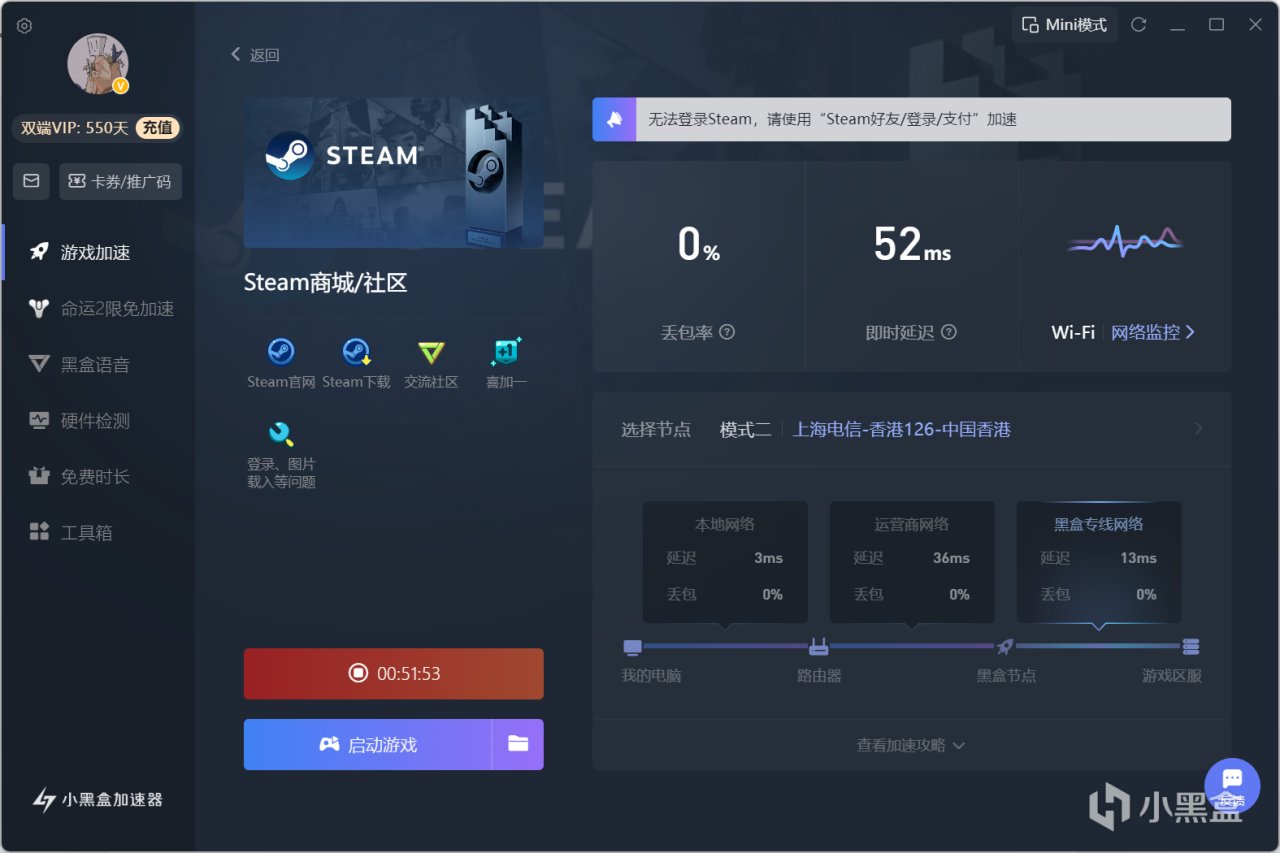Click the 52ms latency value

(912, 244)
